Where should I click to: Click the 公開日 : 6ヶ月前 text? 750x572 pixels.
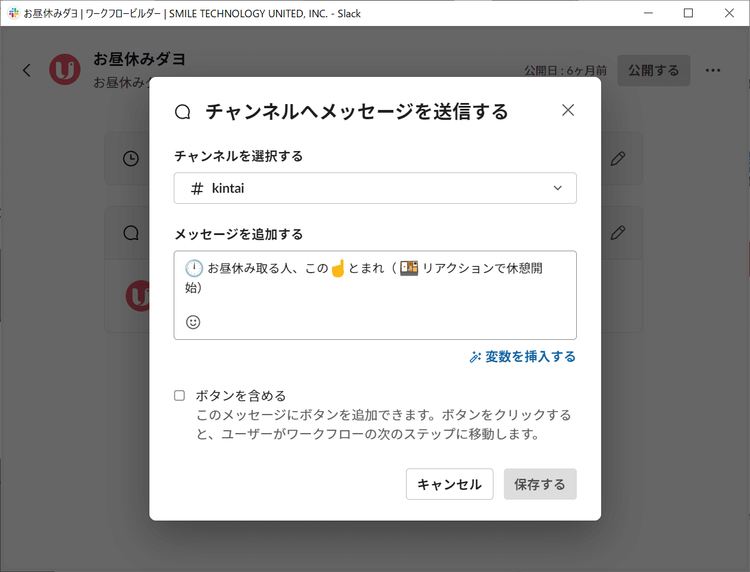[x=565, y=71]
